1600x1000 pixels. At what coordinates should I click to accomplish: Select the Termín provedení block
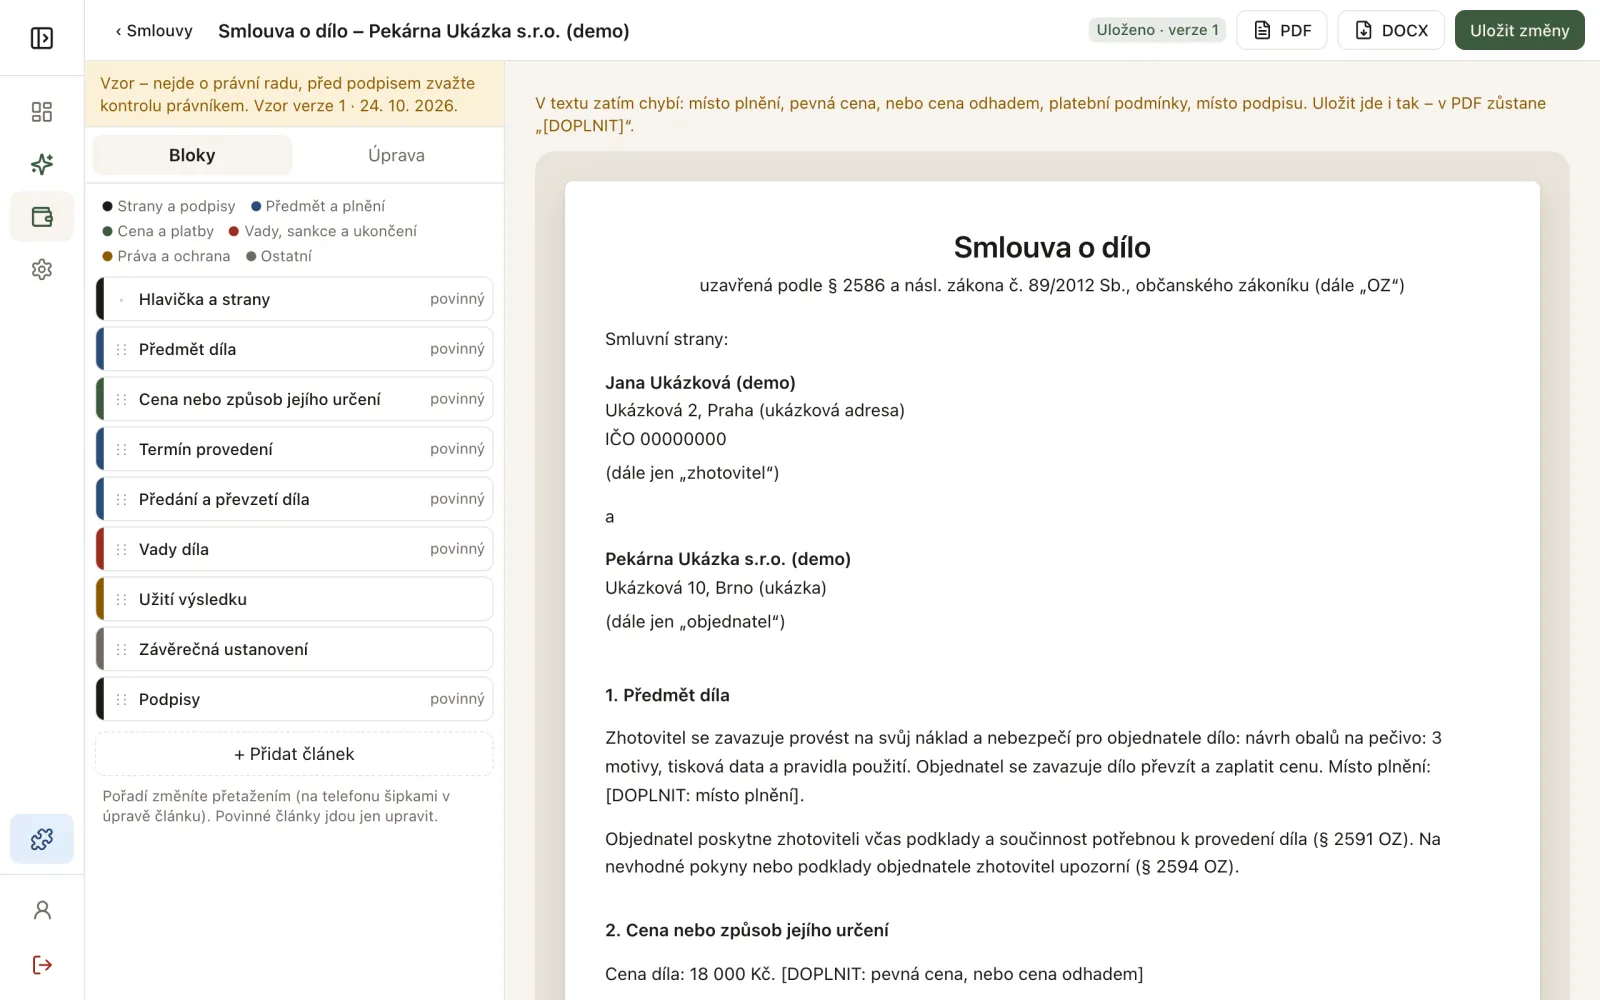(x=294, y=449)
